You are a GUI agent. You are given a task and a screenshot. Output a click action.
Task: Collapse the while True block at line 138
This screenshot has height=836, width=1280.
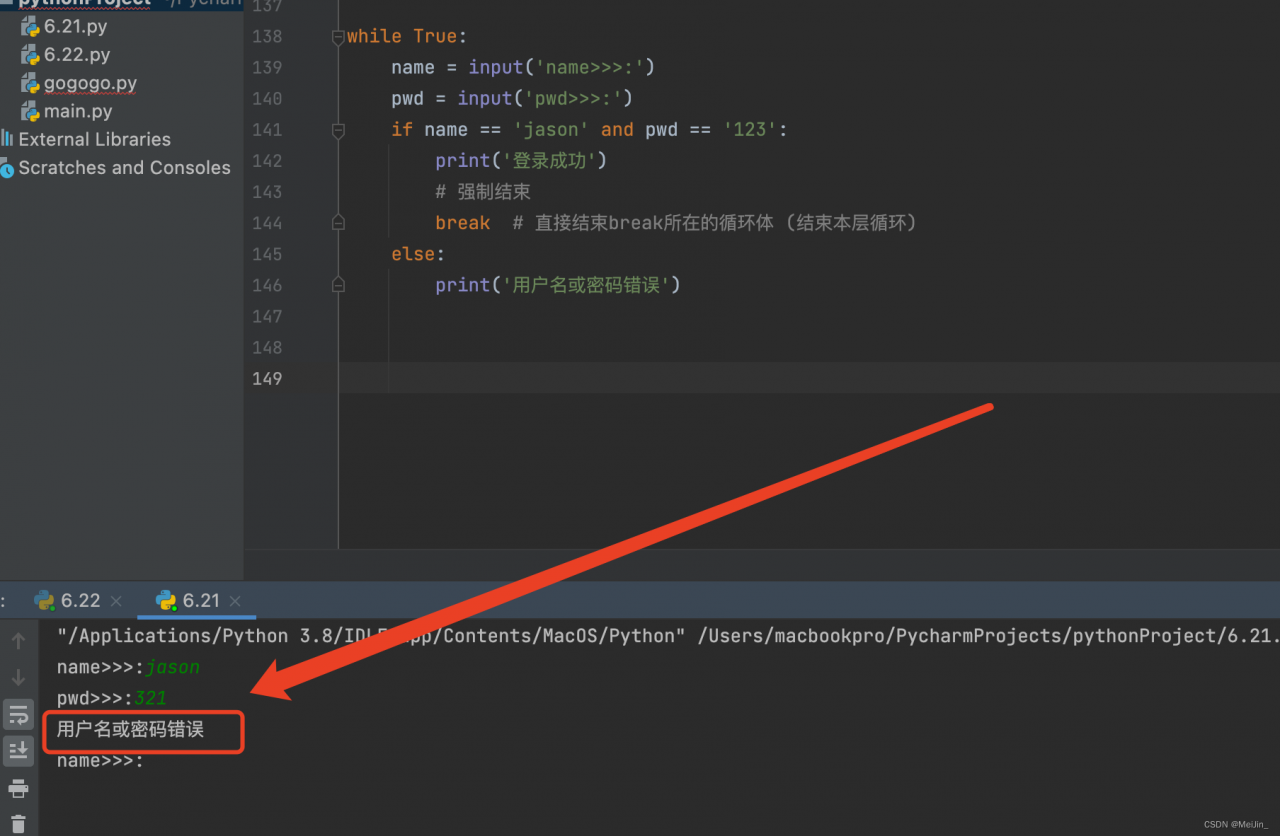338,36
